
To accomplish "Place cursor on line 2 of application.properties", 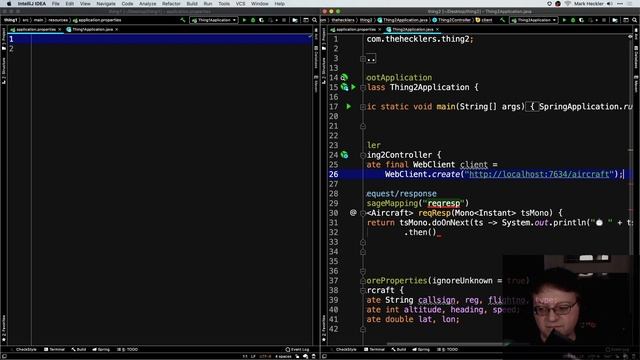I will tap(171, 49).
